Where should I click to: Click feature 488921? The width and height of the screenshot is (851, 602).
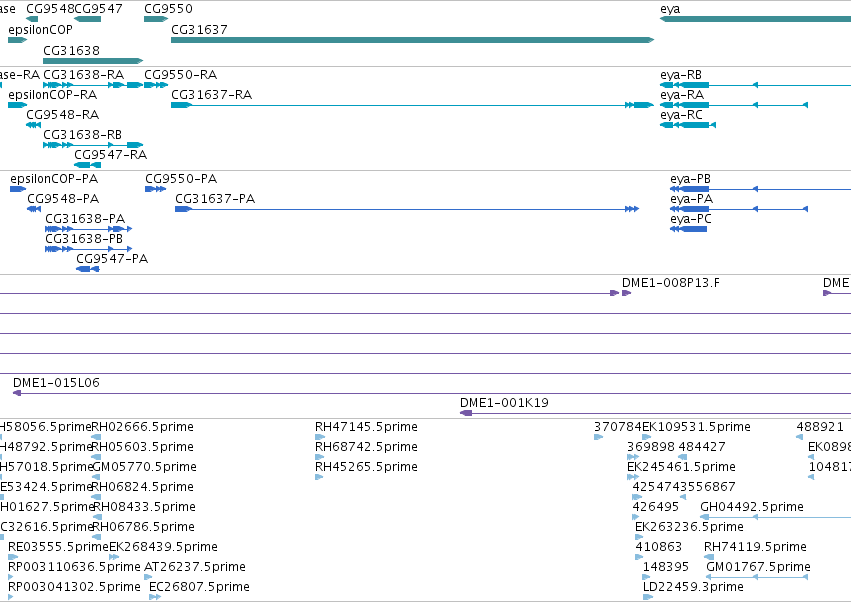coord(799,437)
